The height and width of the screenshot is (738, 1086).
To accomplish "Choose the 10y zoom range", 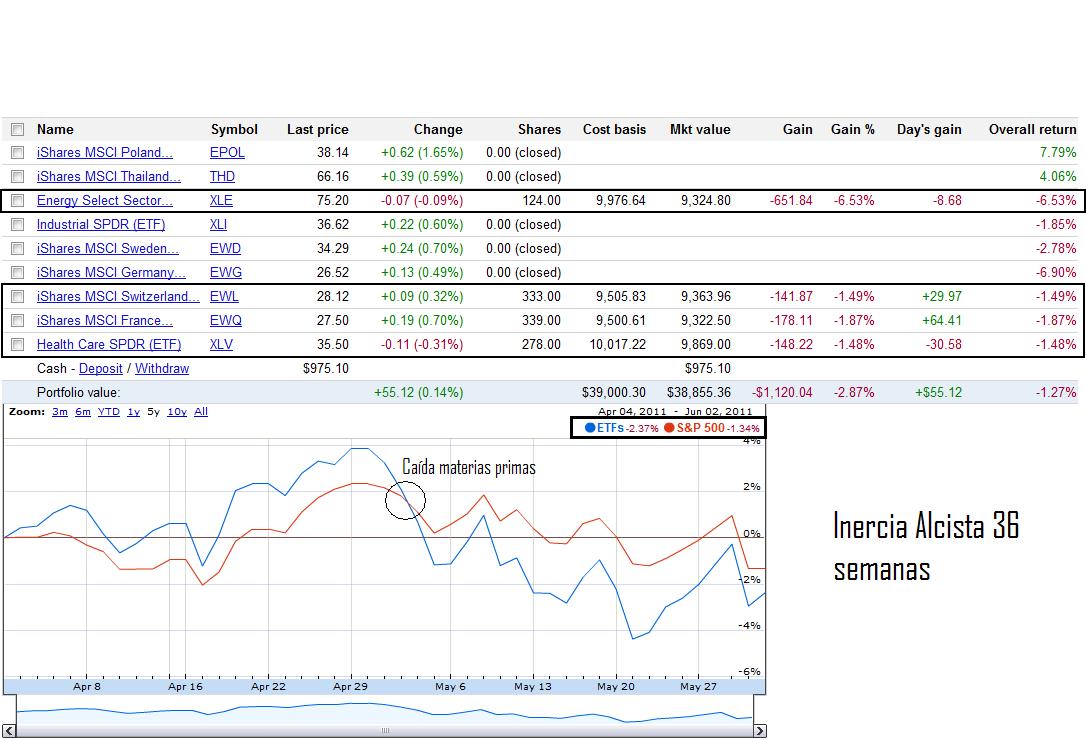I will coord(176,412).
